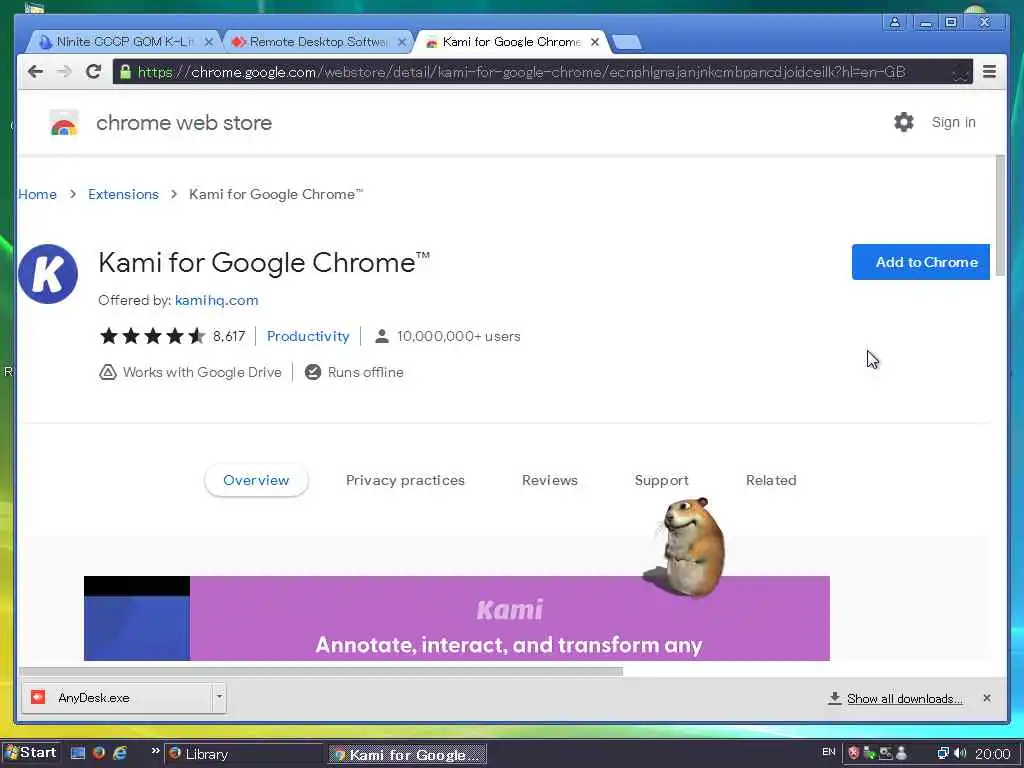This screenshot has height=768, width=1024.
Task: Click the browser forward arrow
Action: (64, 71)
